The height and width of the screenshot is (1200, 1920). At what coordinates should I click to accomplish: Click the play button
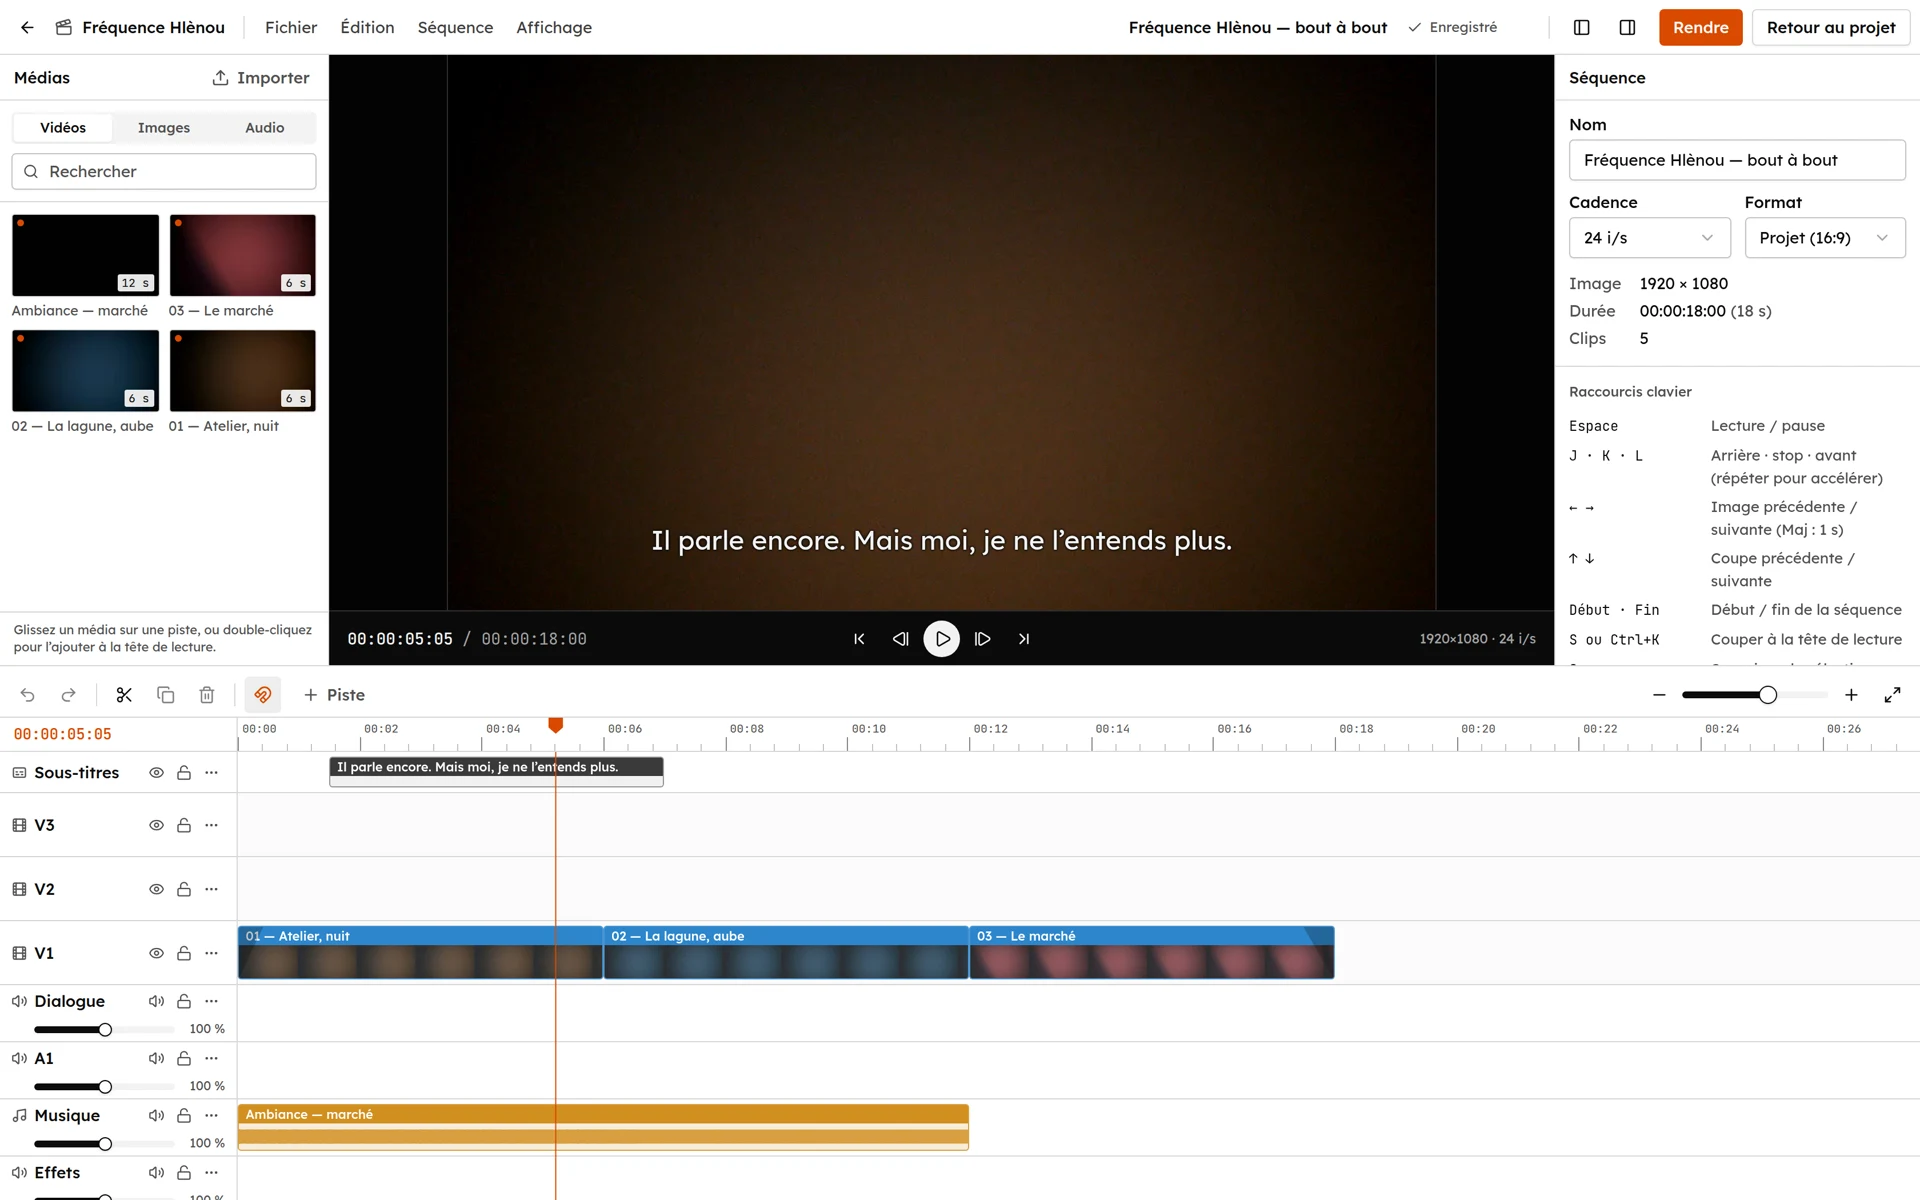pyautogui.click(x=941, y=639)
